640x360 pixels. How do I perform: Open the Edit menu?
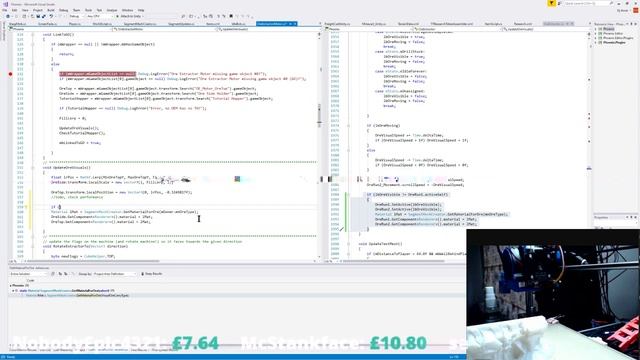coord(14,10)
